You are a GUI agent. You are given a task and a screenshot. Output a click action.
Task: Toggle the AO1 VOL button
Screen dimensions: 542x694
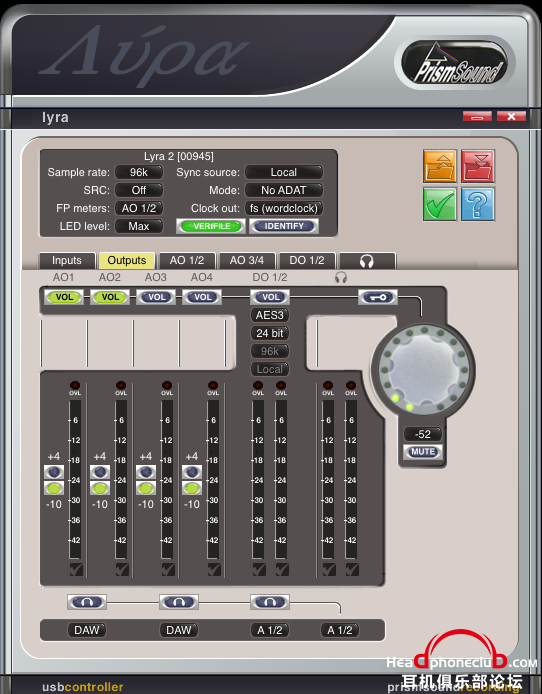[x=64, y=297]
